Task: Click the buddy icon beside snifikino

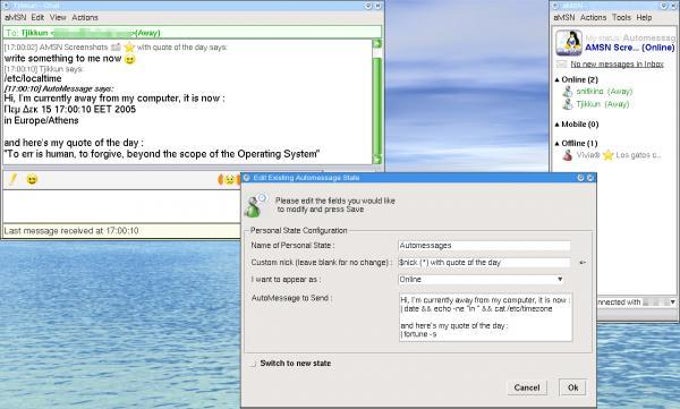Action: 567,92
